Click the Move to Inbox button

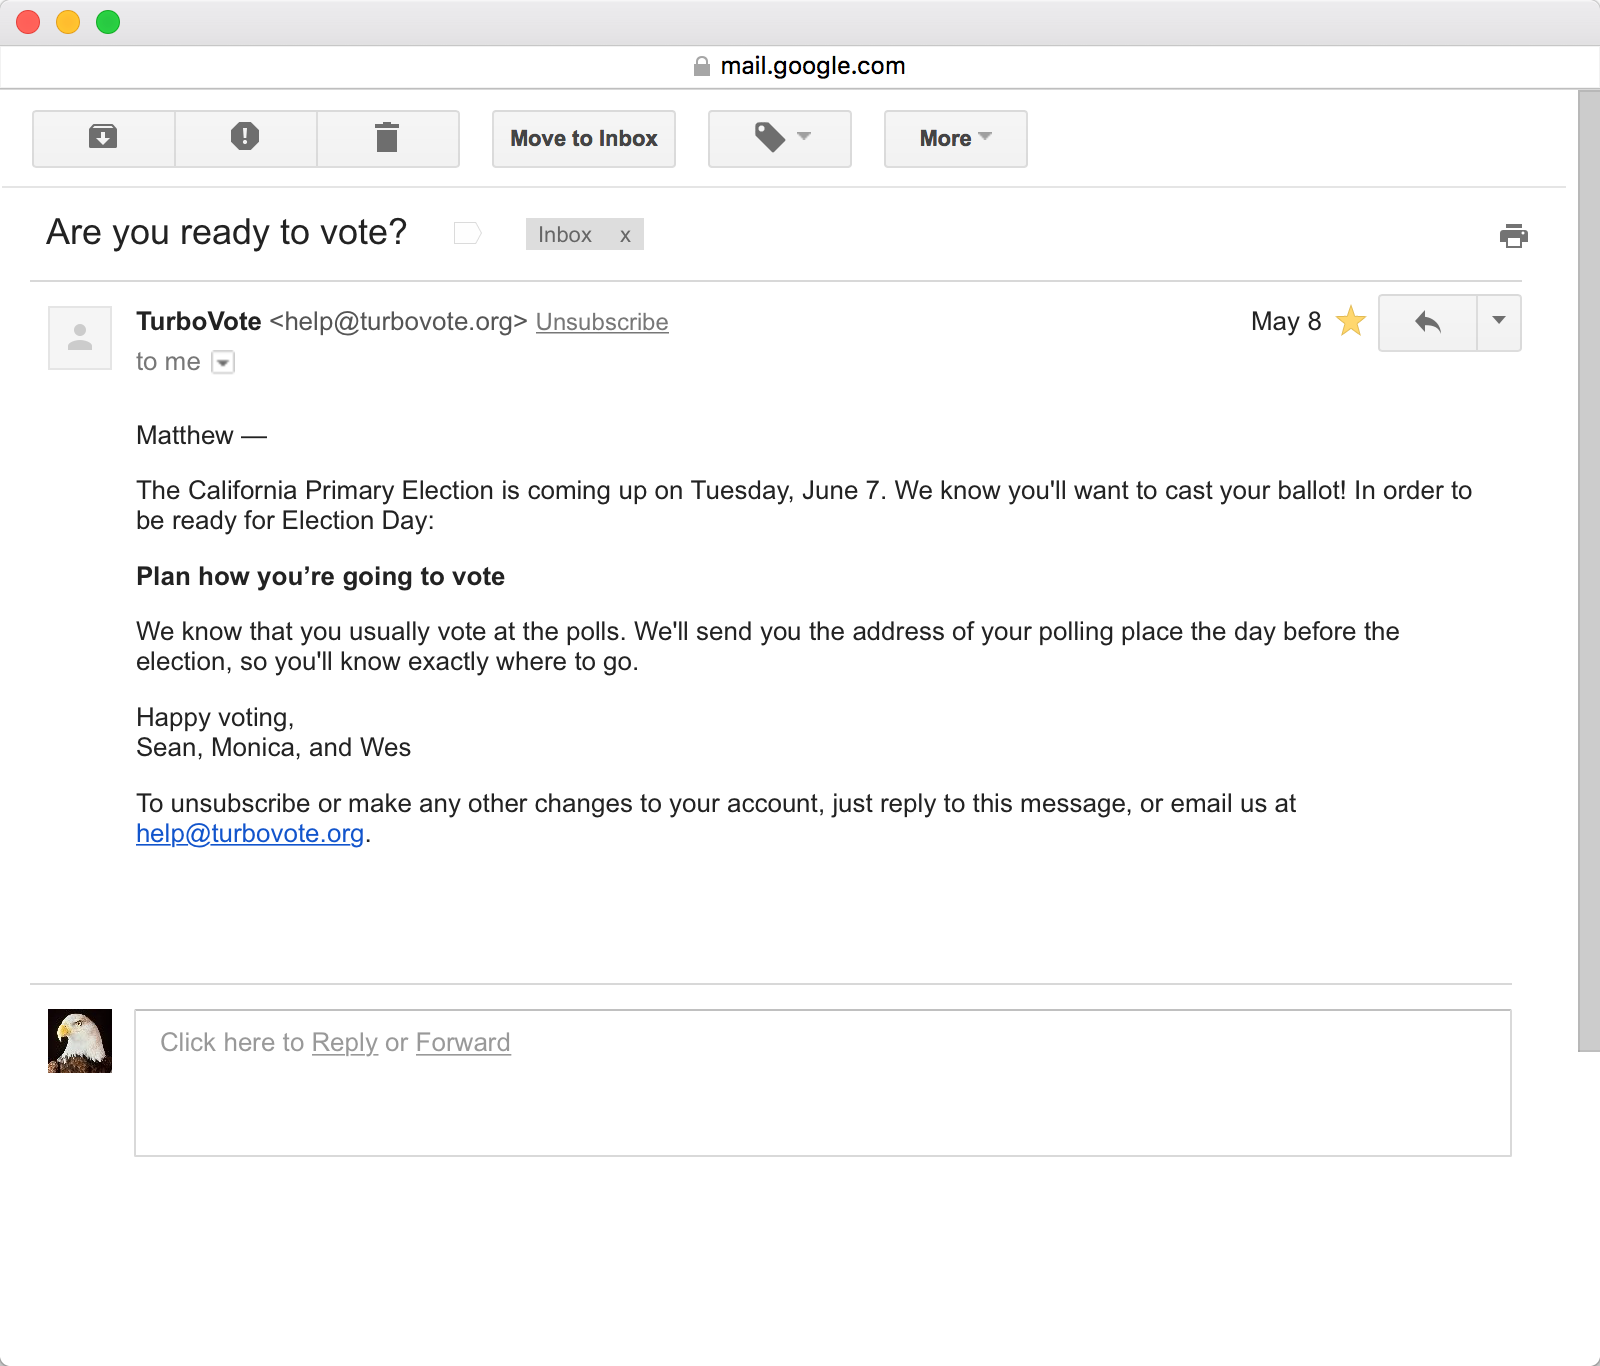[x=584, y=138]
